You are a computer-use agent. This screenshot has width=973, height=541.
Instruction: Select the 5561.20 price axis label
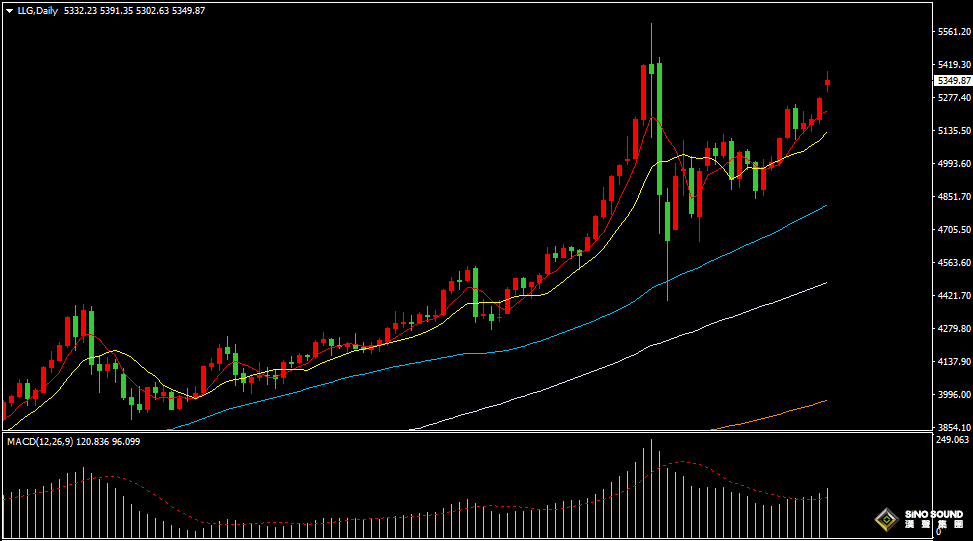[x=954, y=32]
